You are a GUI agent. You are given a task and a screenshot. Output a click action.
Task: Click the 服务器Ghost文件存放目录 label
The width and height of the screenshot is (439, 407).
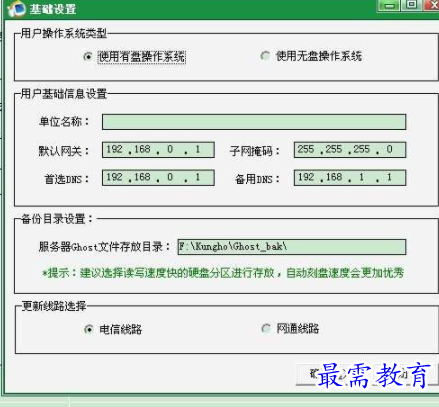[x=104, y=247]
